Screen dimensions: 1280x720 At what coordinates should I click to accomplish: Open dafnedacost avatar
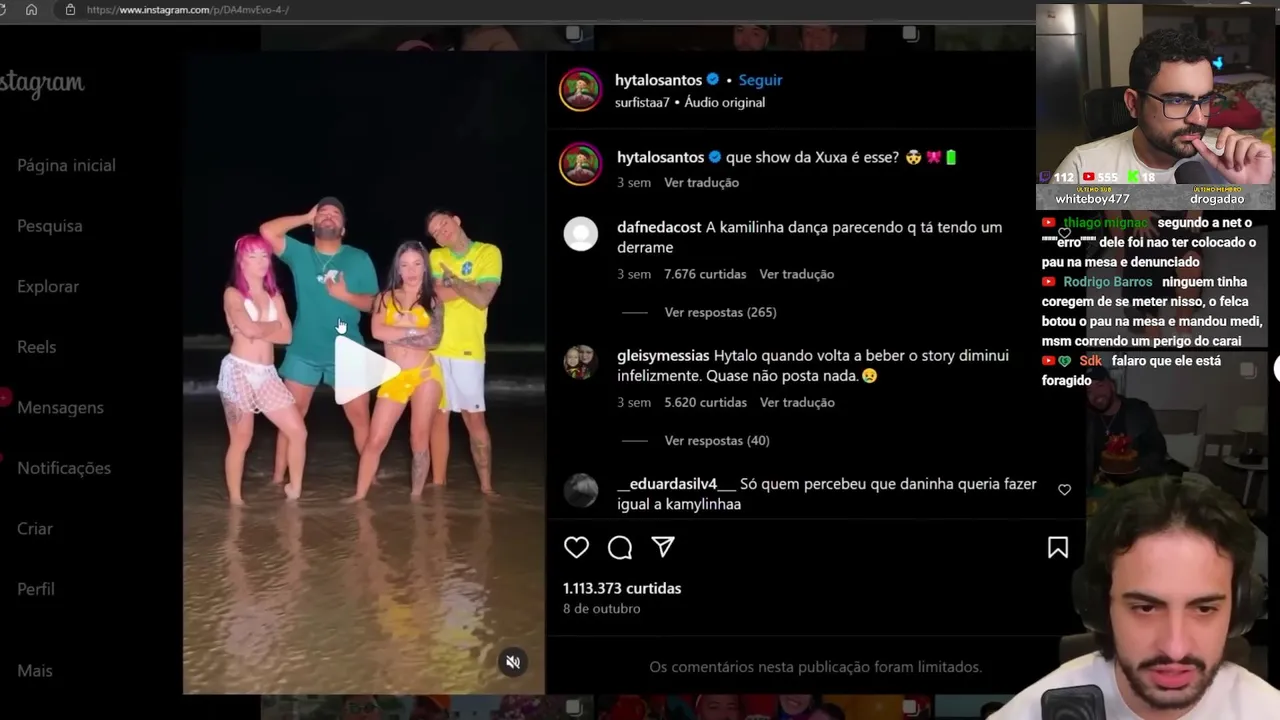580,234
